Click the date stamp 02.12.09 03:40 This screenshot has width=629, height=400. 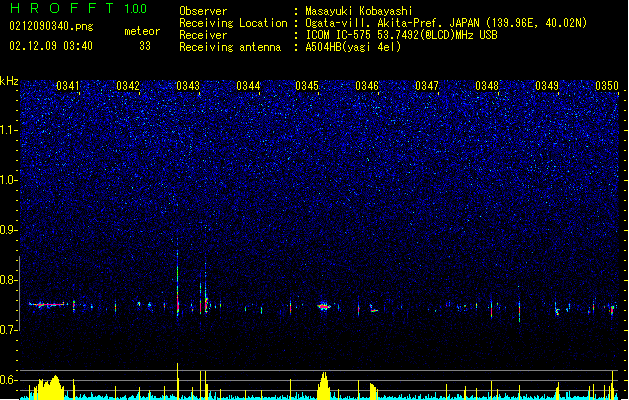[x=51, y=46]
